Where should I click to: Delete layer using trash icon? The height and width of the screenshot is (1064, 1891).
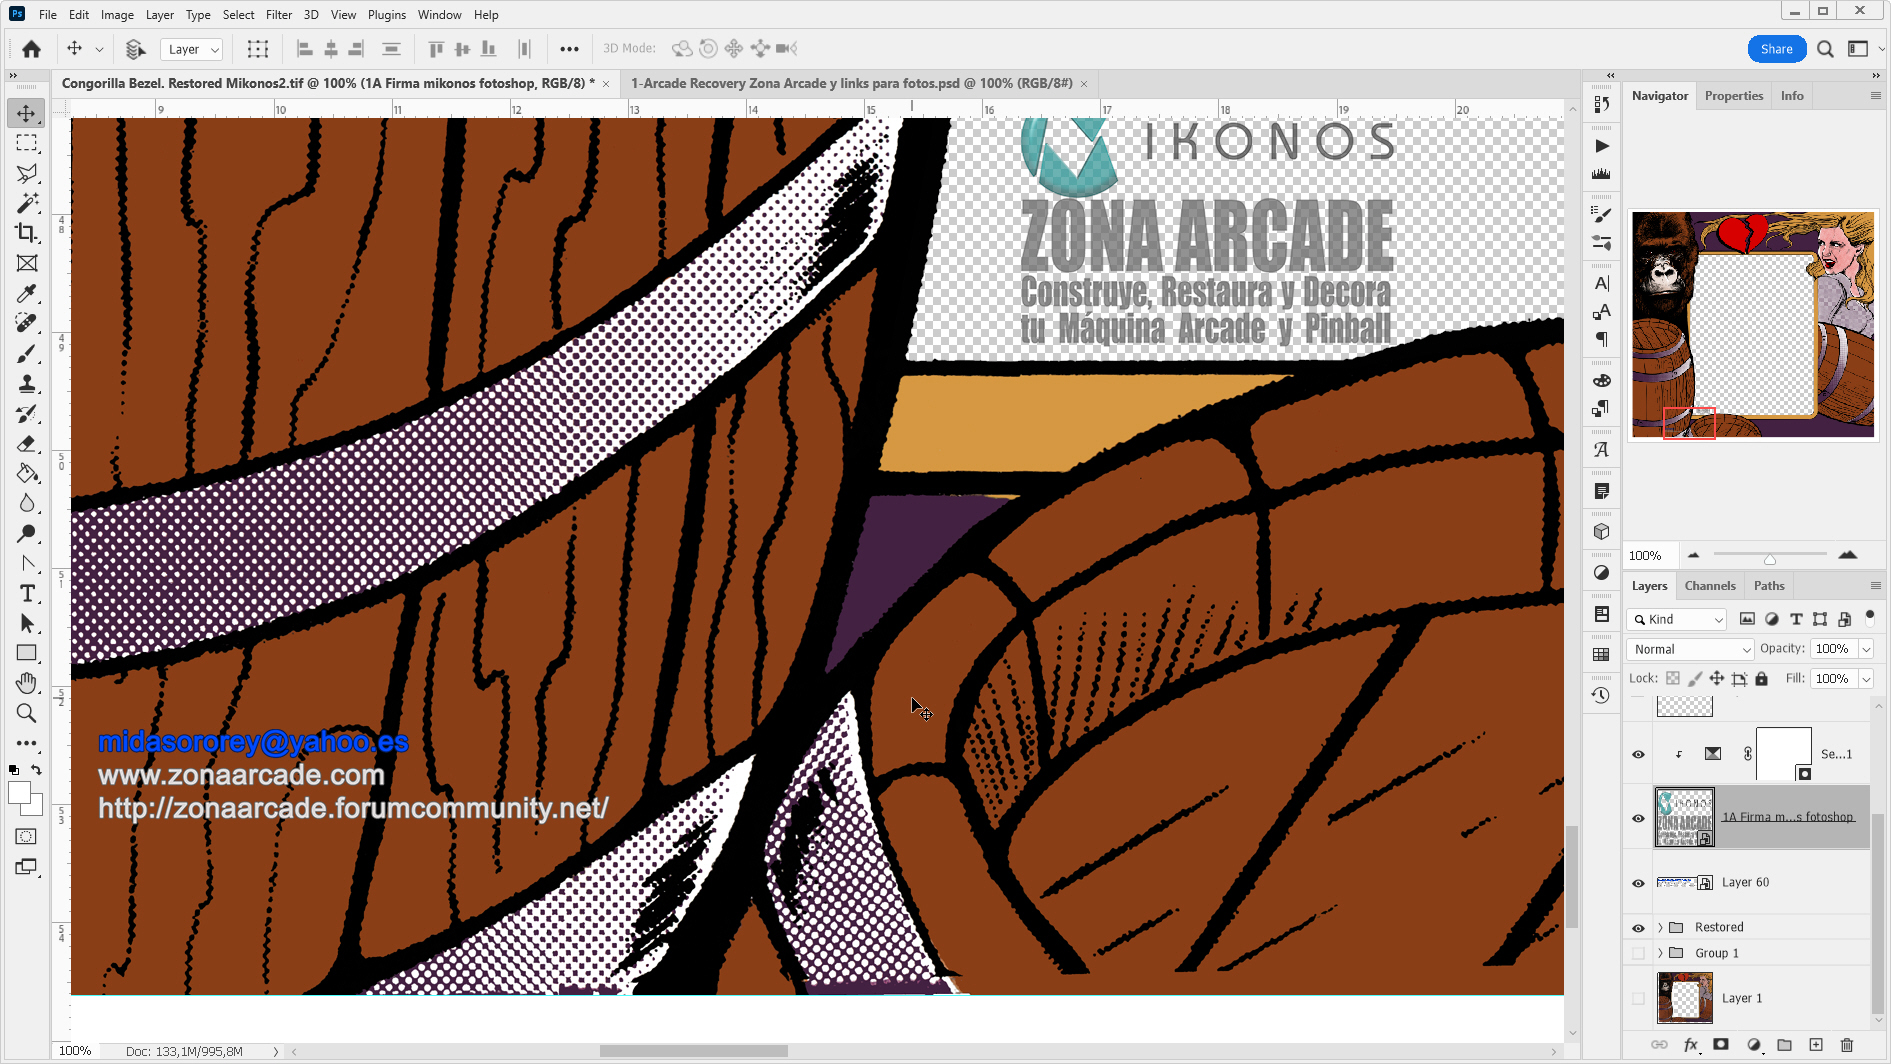(1846, 1045)
